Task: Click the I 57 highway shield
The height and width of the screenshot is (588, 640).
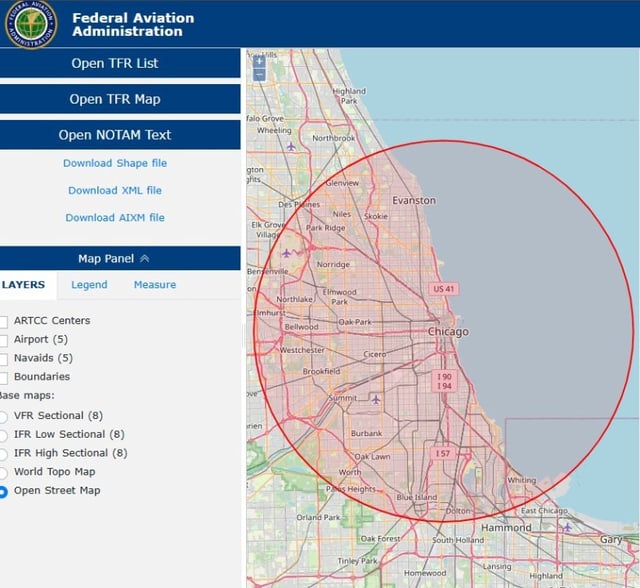Action: pyautogui.click(x=443, y=453)
